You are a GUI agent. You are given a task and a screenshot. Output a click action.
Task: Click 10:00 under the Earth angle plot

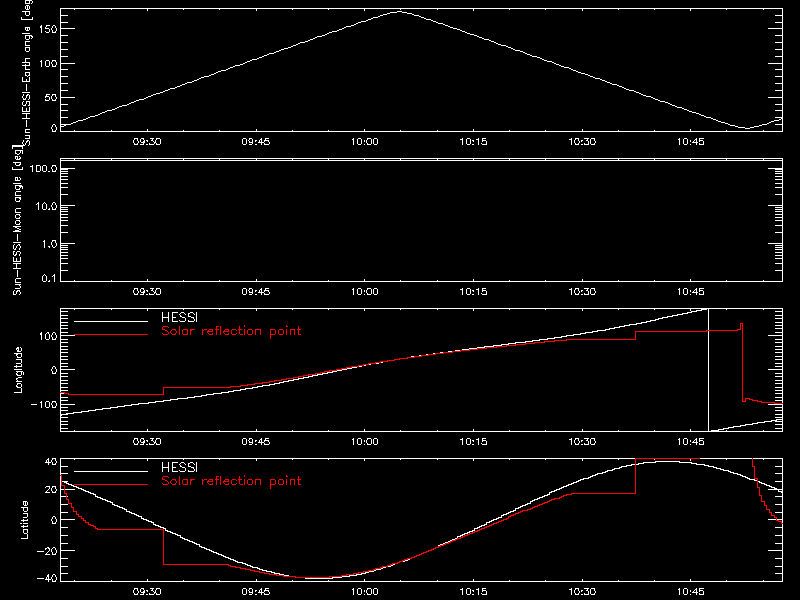[x=365, y=141]
